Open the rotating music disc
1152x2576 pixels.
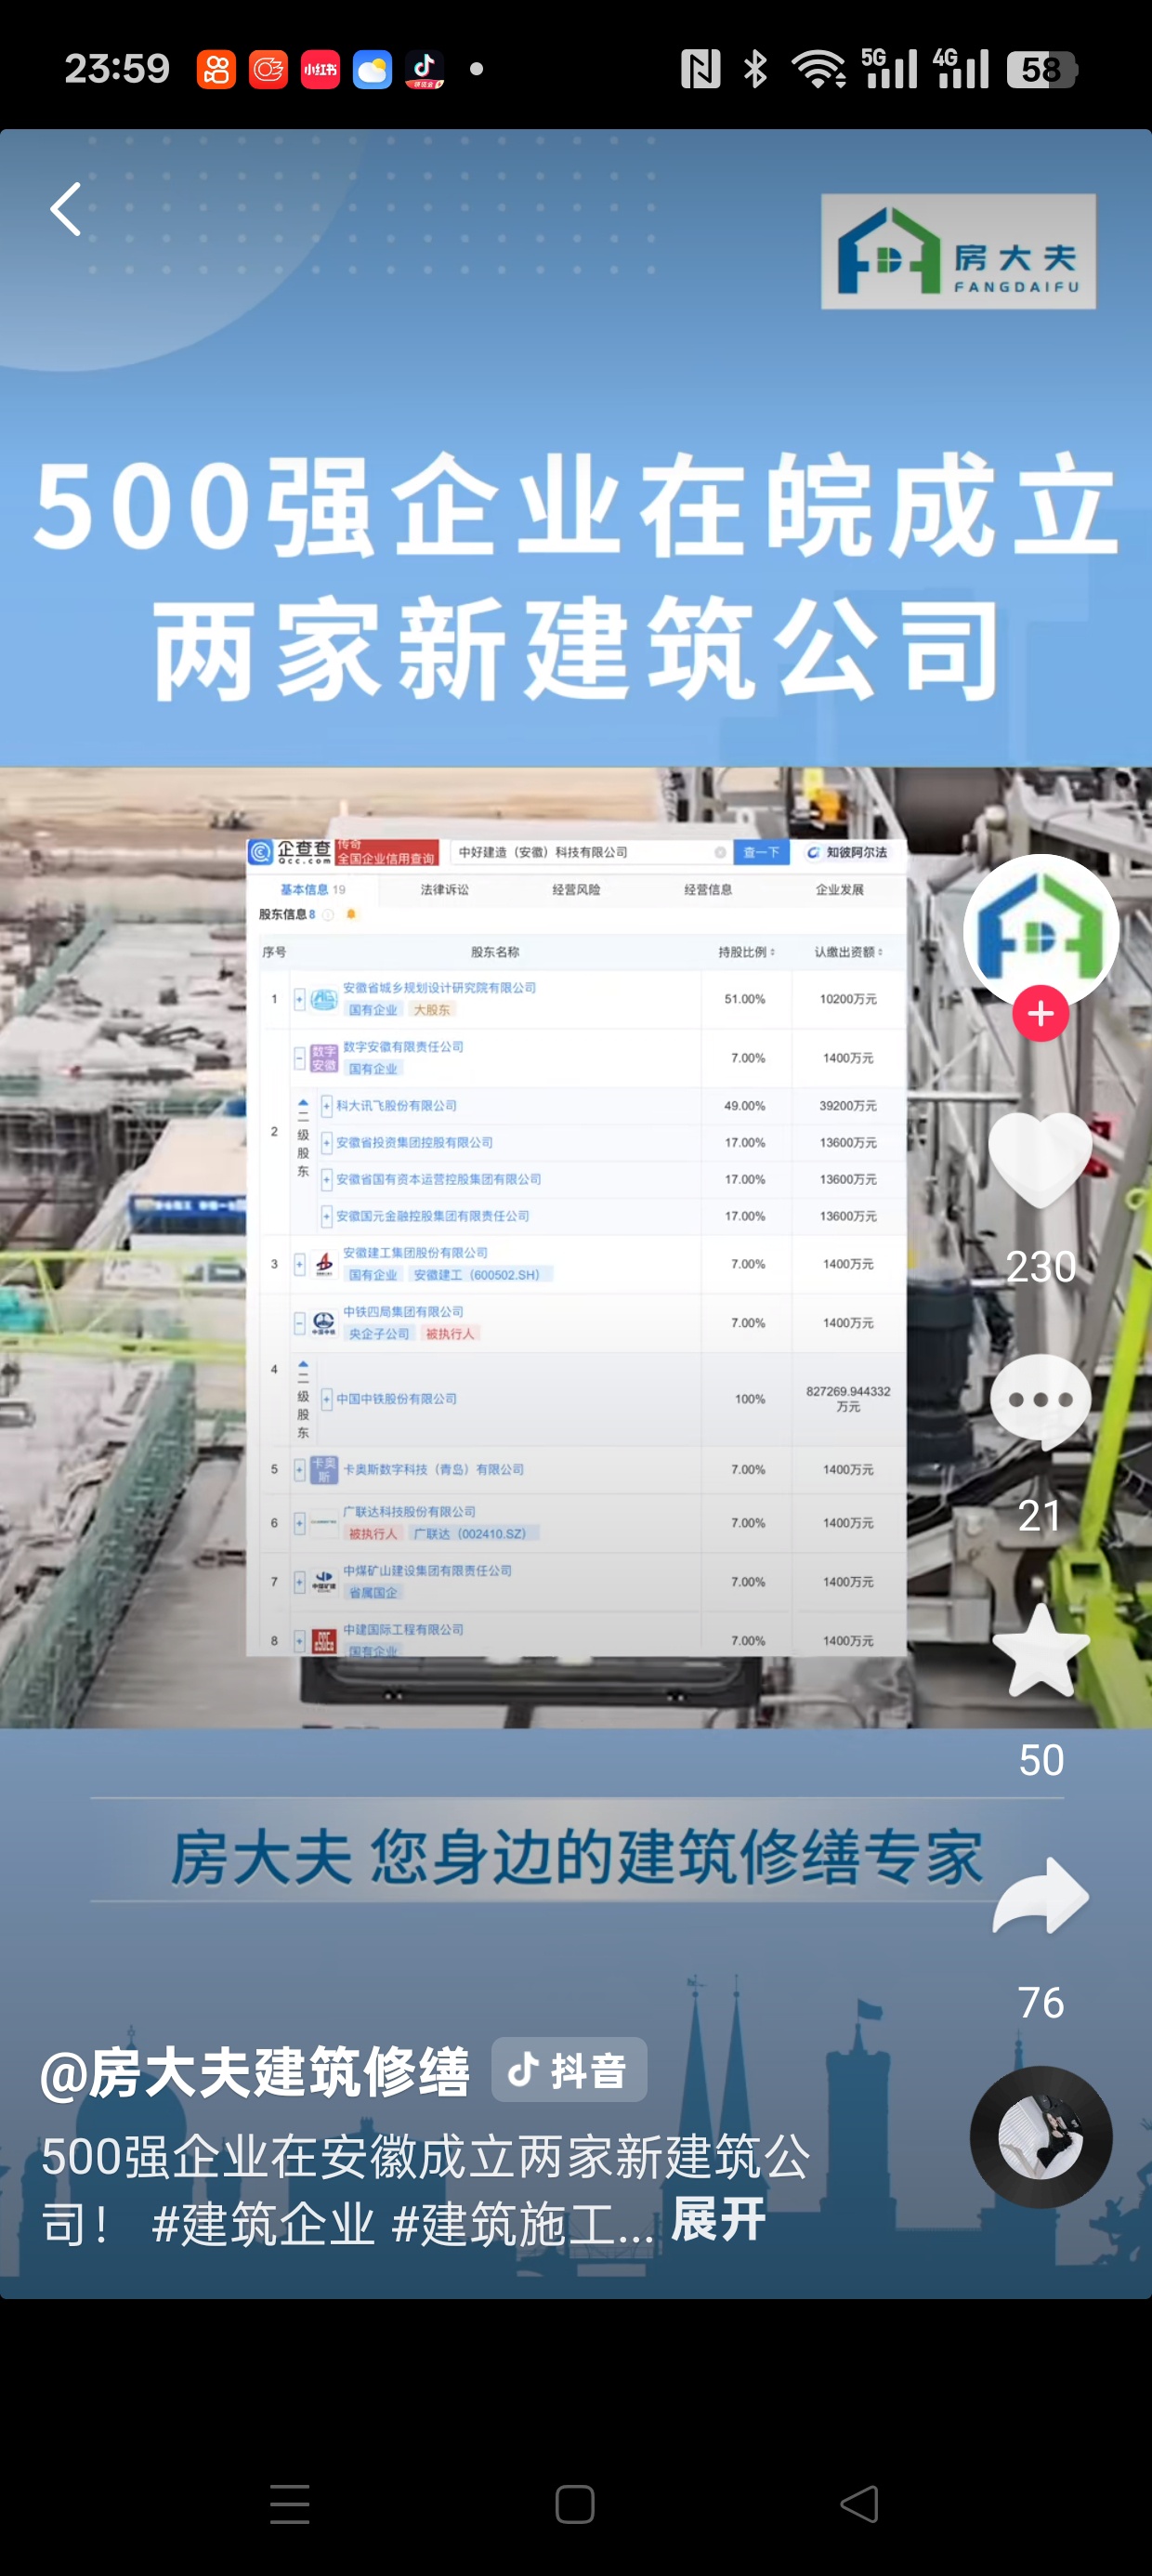tap(1040, 2137)
